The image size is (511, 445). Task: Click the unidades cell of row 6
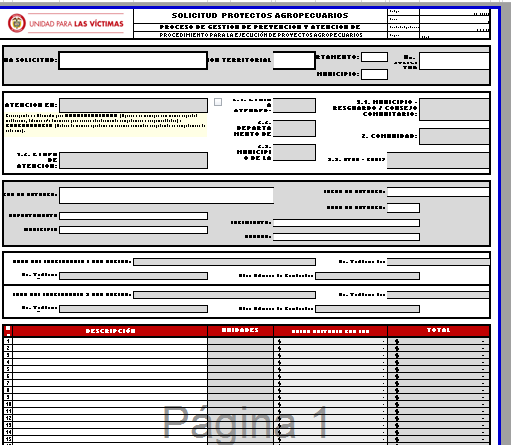(x=240, y=376)
